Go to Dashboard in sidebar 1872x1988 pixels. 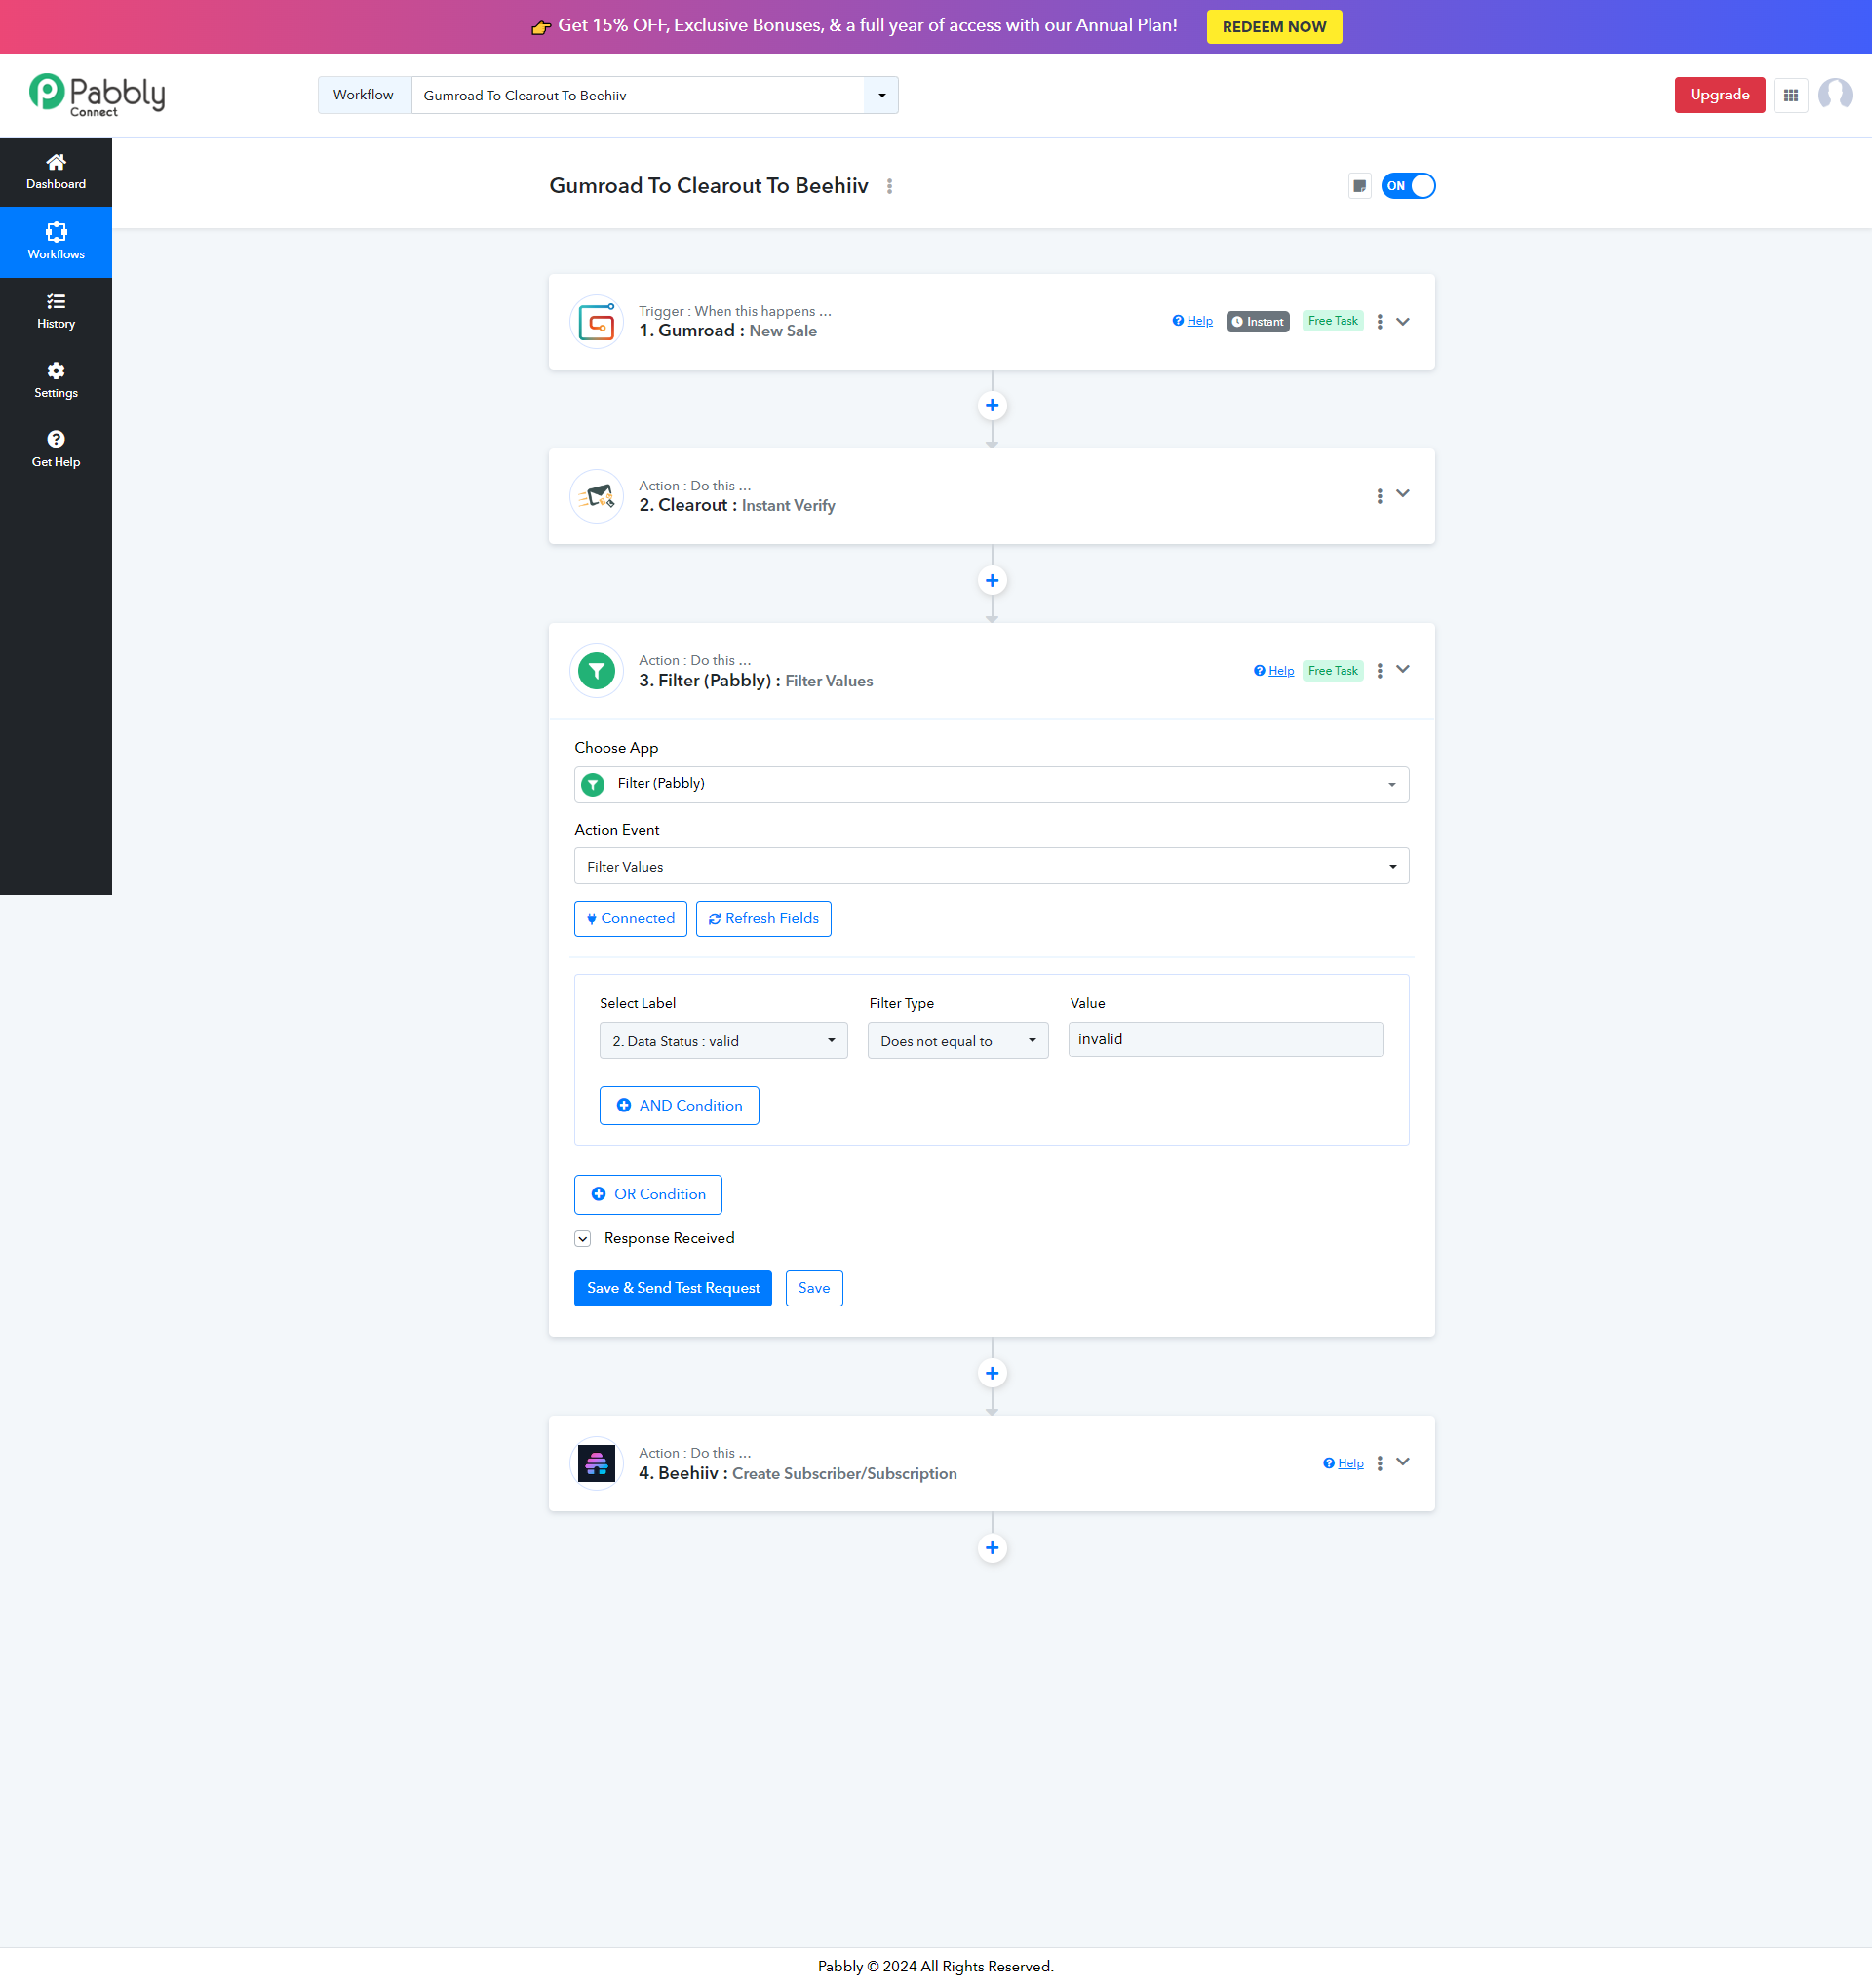pyautogui.click(x=56, y=172)
